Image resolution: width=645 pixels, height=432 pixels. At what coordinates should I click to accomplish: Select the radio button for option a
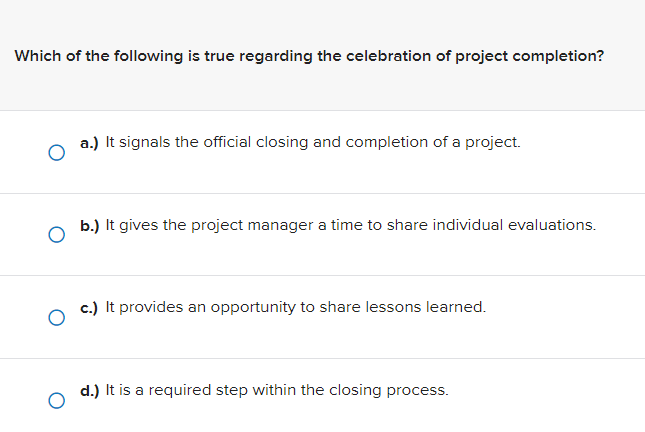click(57, 153)
